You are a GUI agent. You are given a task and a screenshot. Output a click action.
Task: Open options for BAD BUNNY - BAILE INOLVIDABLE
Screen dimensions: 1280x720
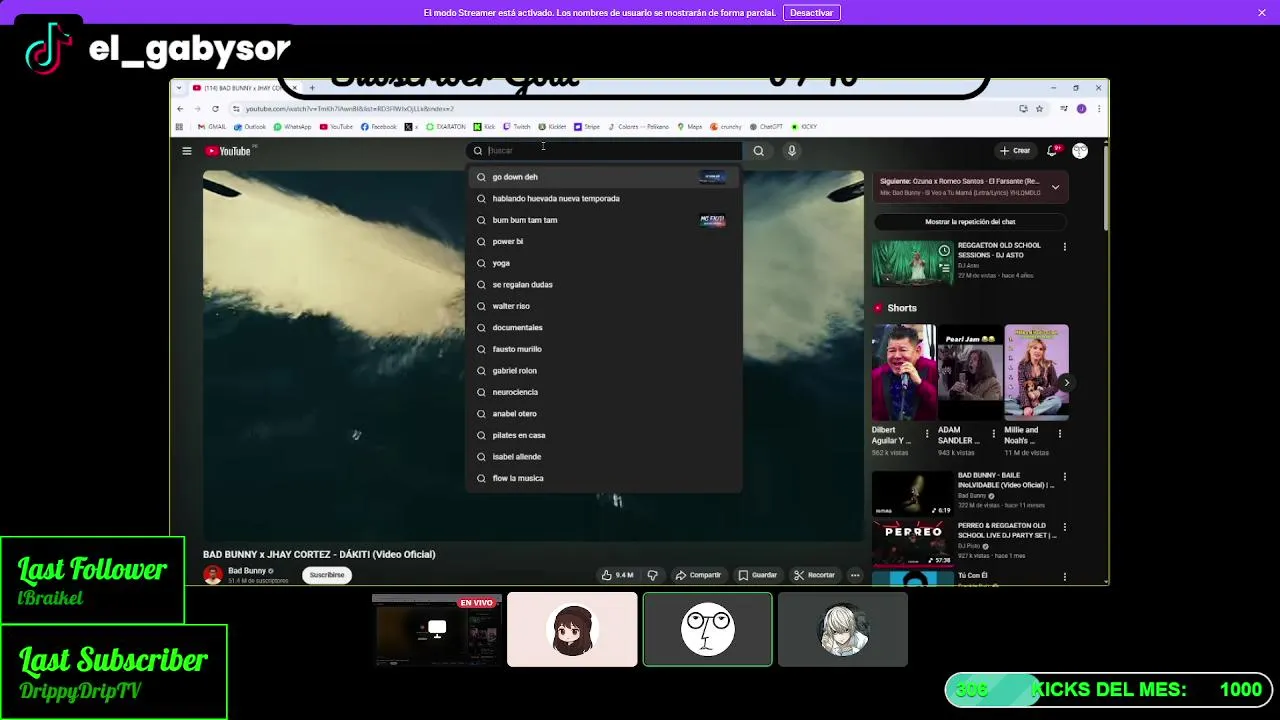click(1064, 477)
